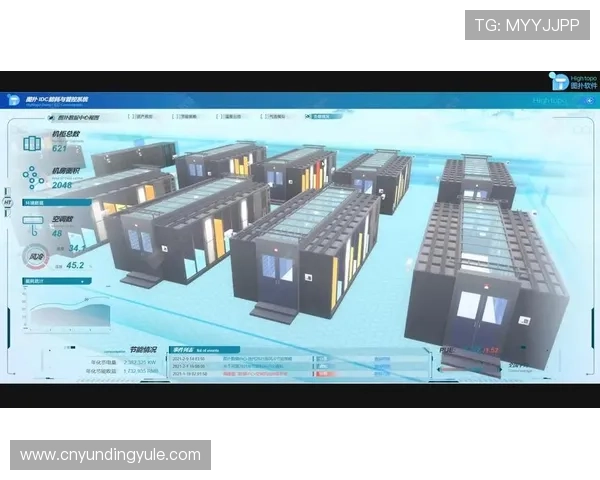Select the large server cabinet row's front door
Viewport: 600px width, 480px height.
[x=480, y=310]
